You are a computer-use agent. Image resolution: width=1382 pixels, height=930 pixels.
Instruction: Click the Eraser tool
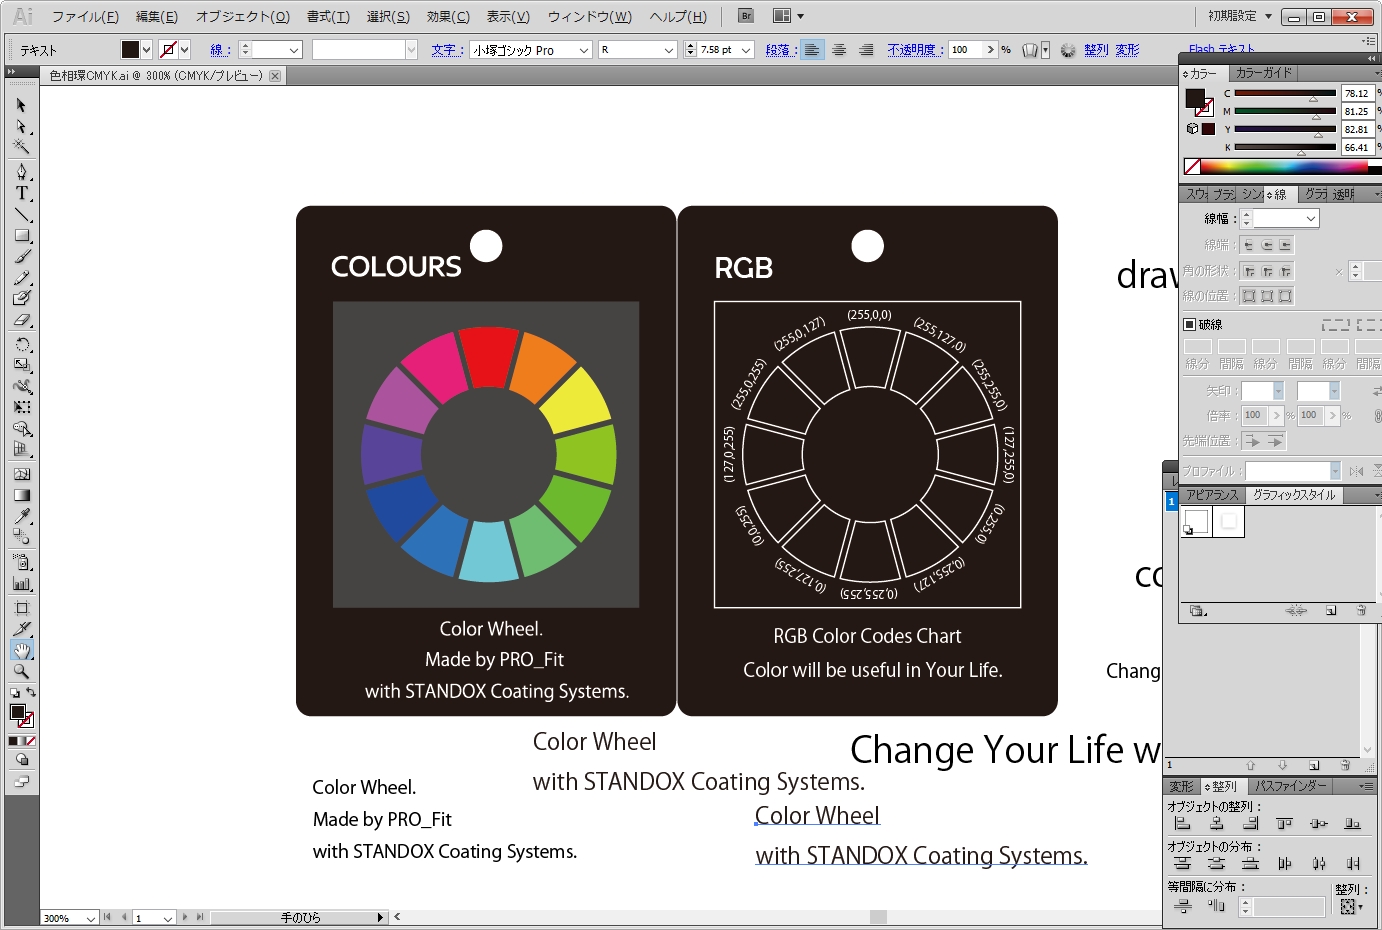click(x=21, y=321)
